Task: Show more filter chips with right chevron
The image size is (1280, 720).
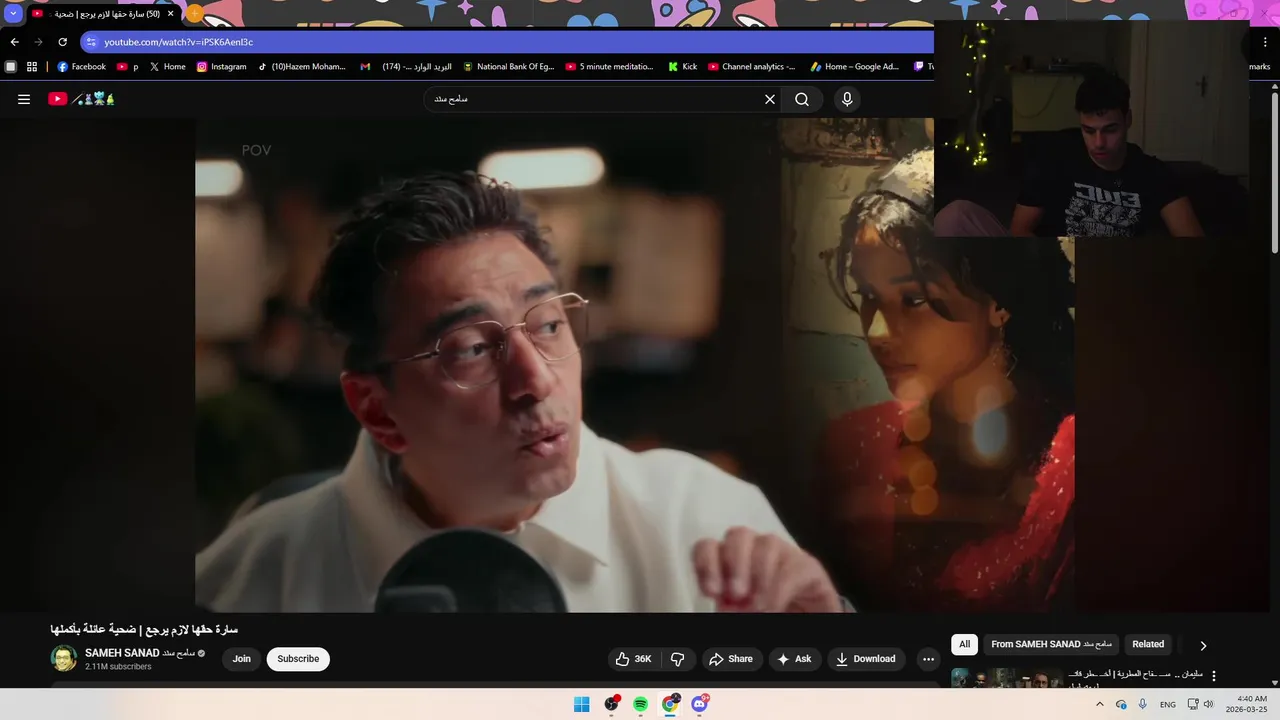Action: pos(1203,646)
